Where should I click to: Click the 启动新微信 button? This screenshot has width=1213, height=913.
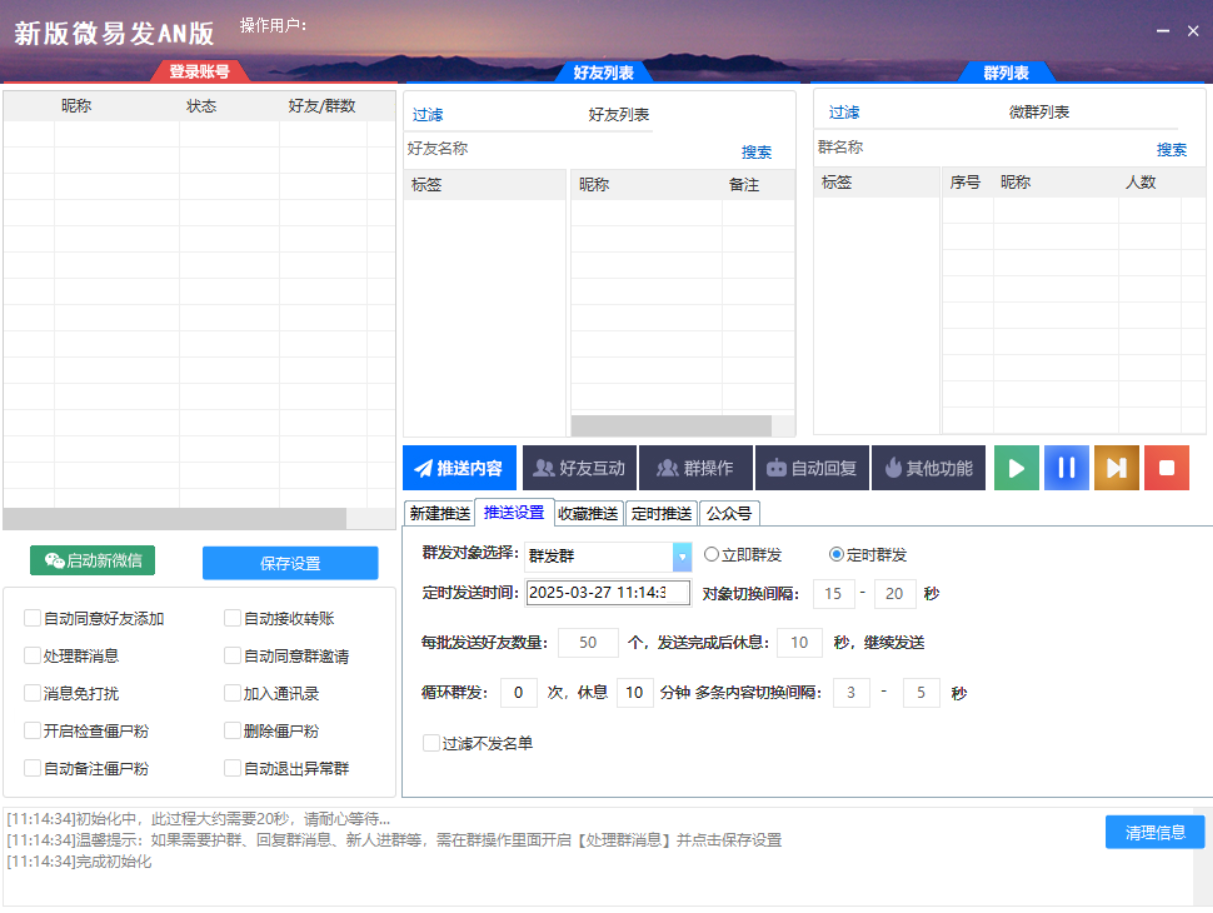click(93, 561)
